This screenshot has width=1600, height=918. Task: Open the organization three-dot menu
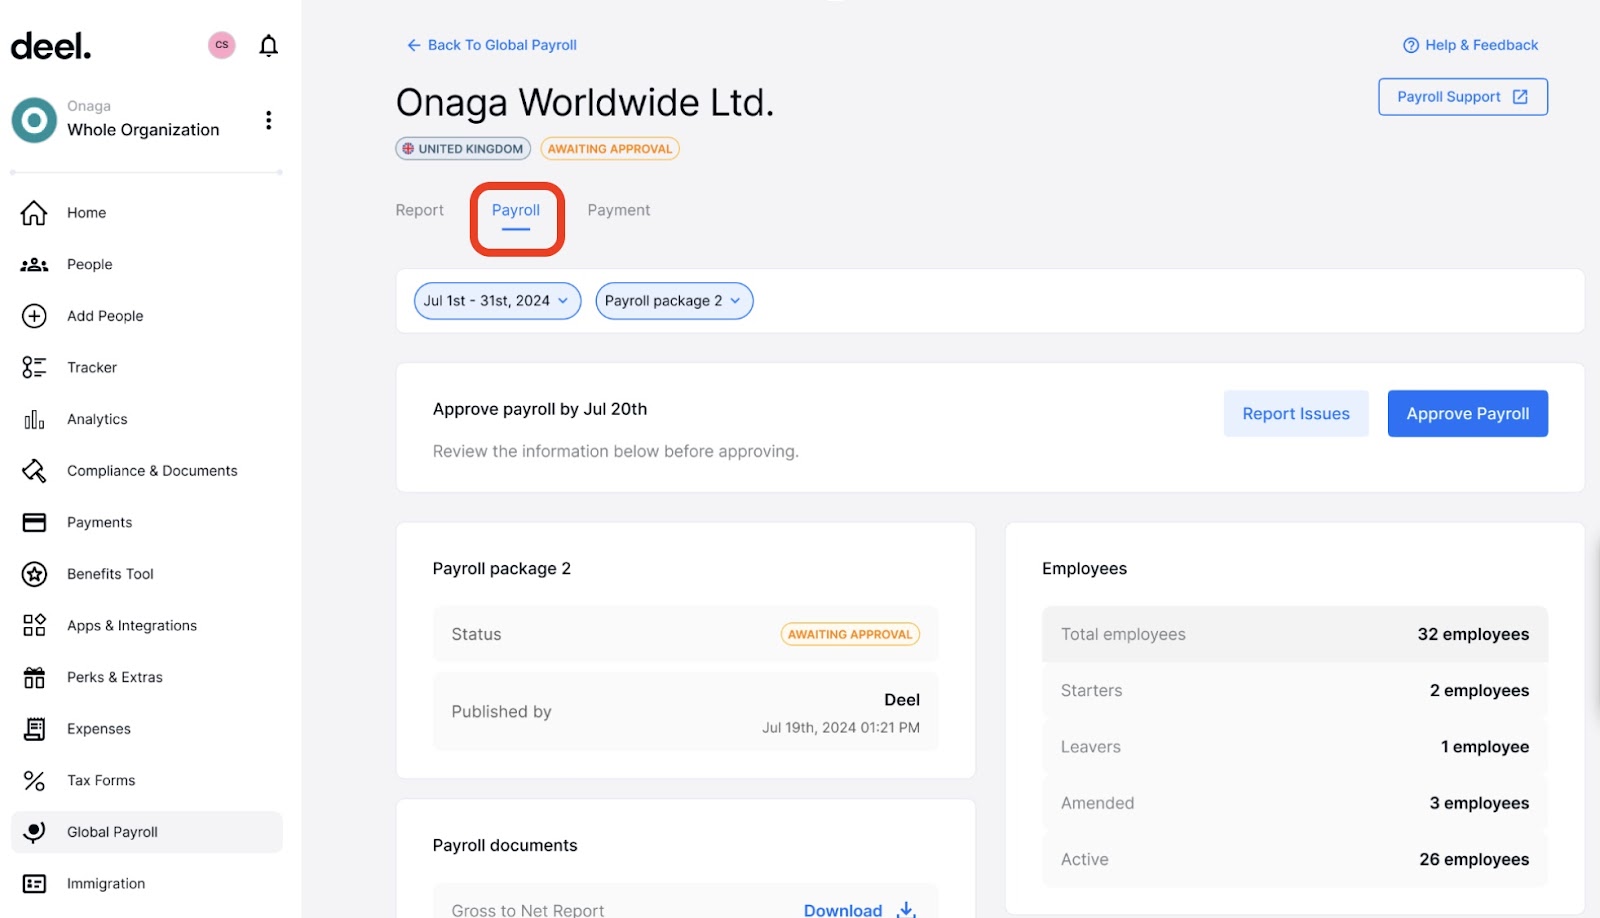point(268,120)
